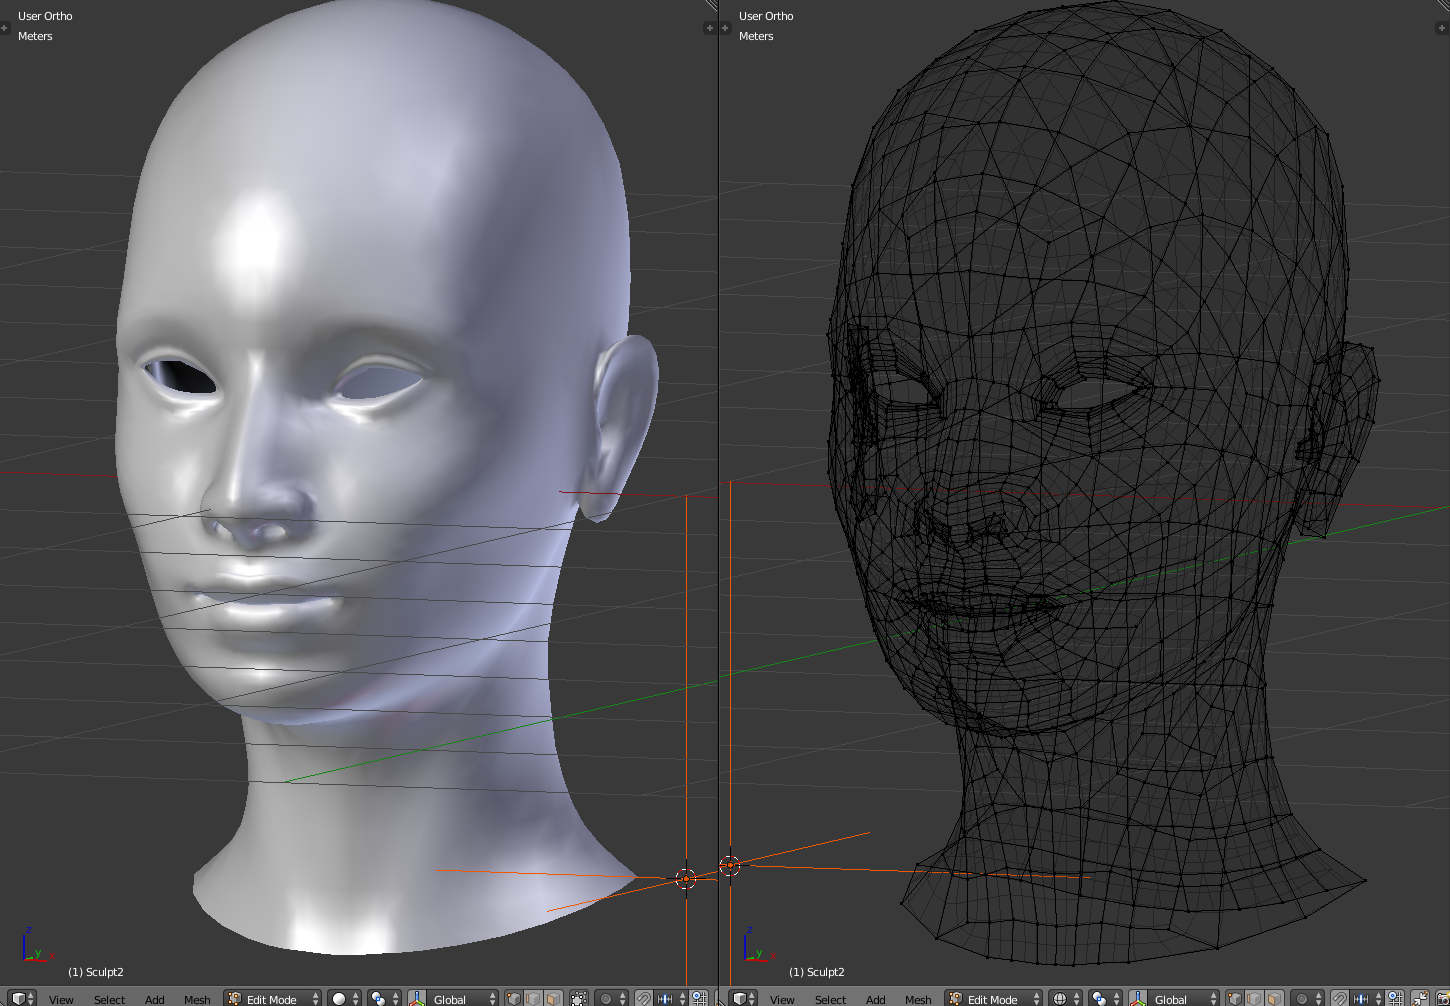This screenshot has width=1450, height=1006.
Task: Click icon right of snap grid in right header
Action: click(x=1420, y=998)
